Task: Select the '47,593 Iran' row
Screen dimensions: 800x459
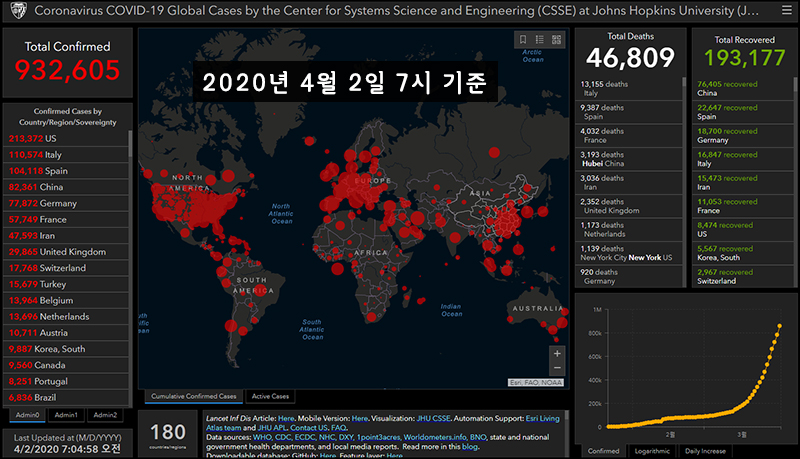Action: point(66,236)
